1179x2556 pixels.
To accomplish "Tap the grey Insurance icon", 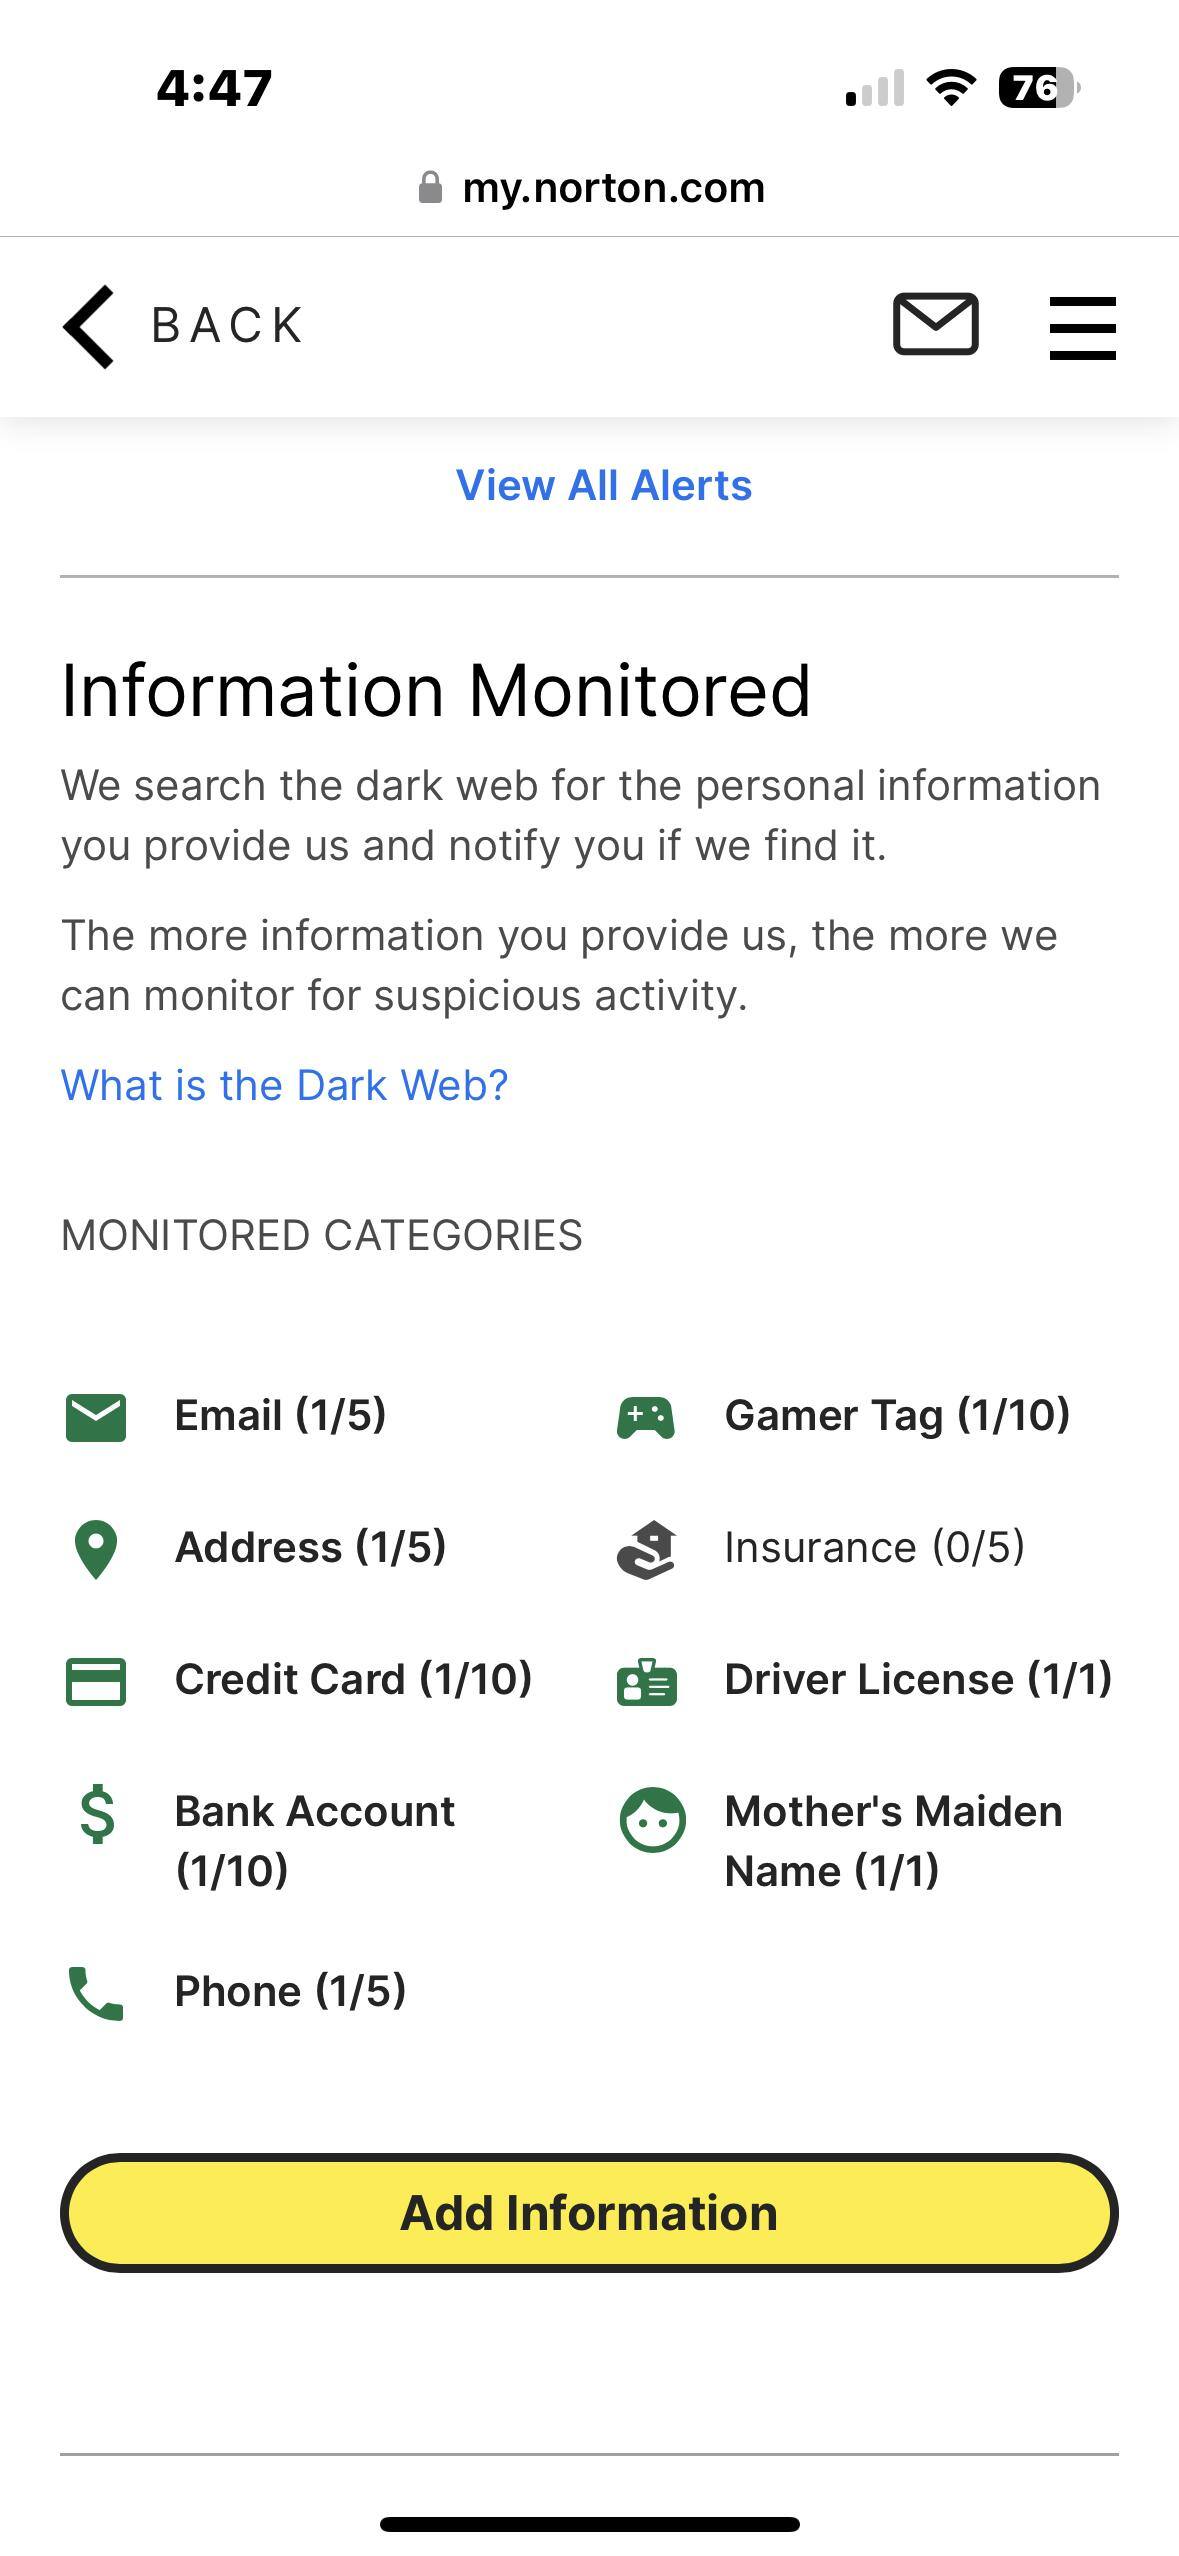I will [646, 1549].
